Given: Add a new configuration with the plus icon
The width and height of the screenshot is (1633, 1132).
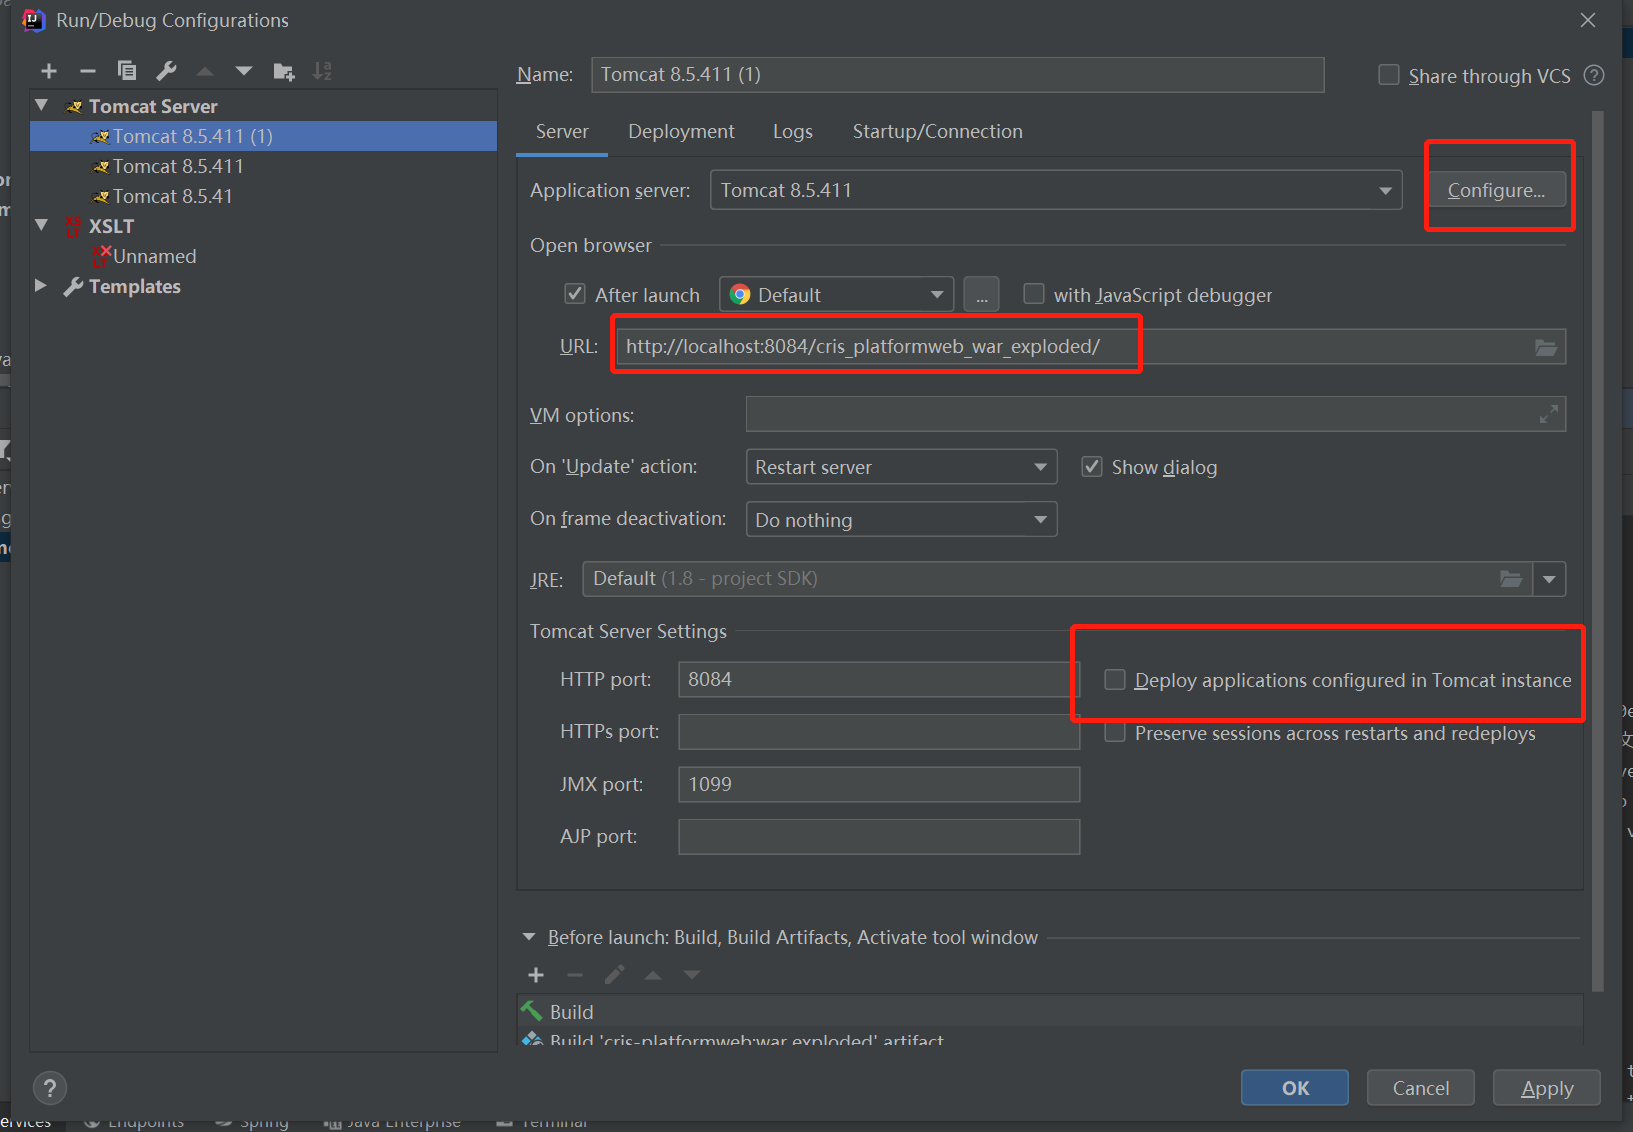Looking at the screenshot, I should [49, 71].
